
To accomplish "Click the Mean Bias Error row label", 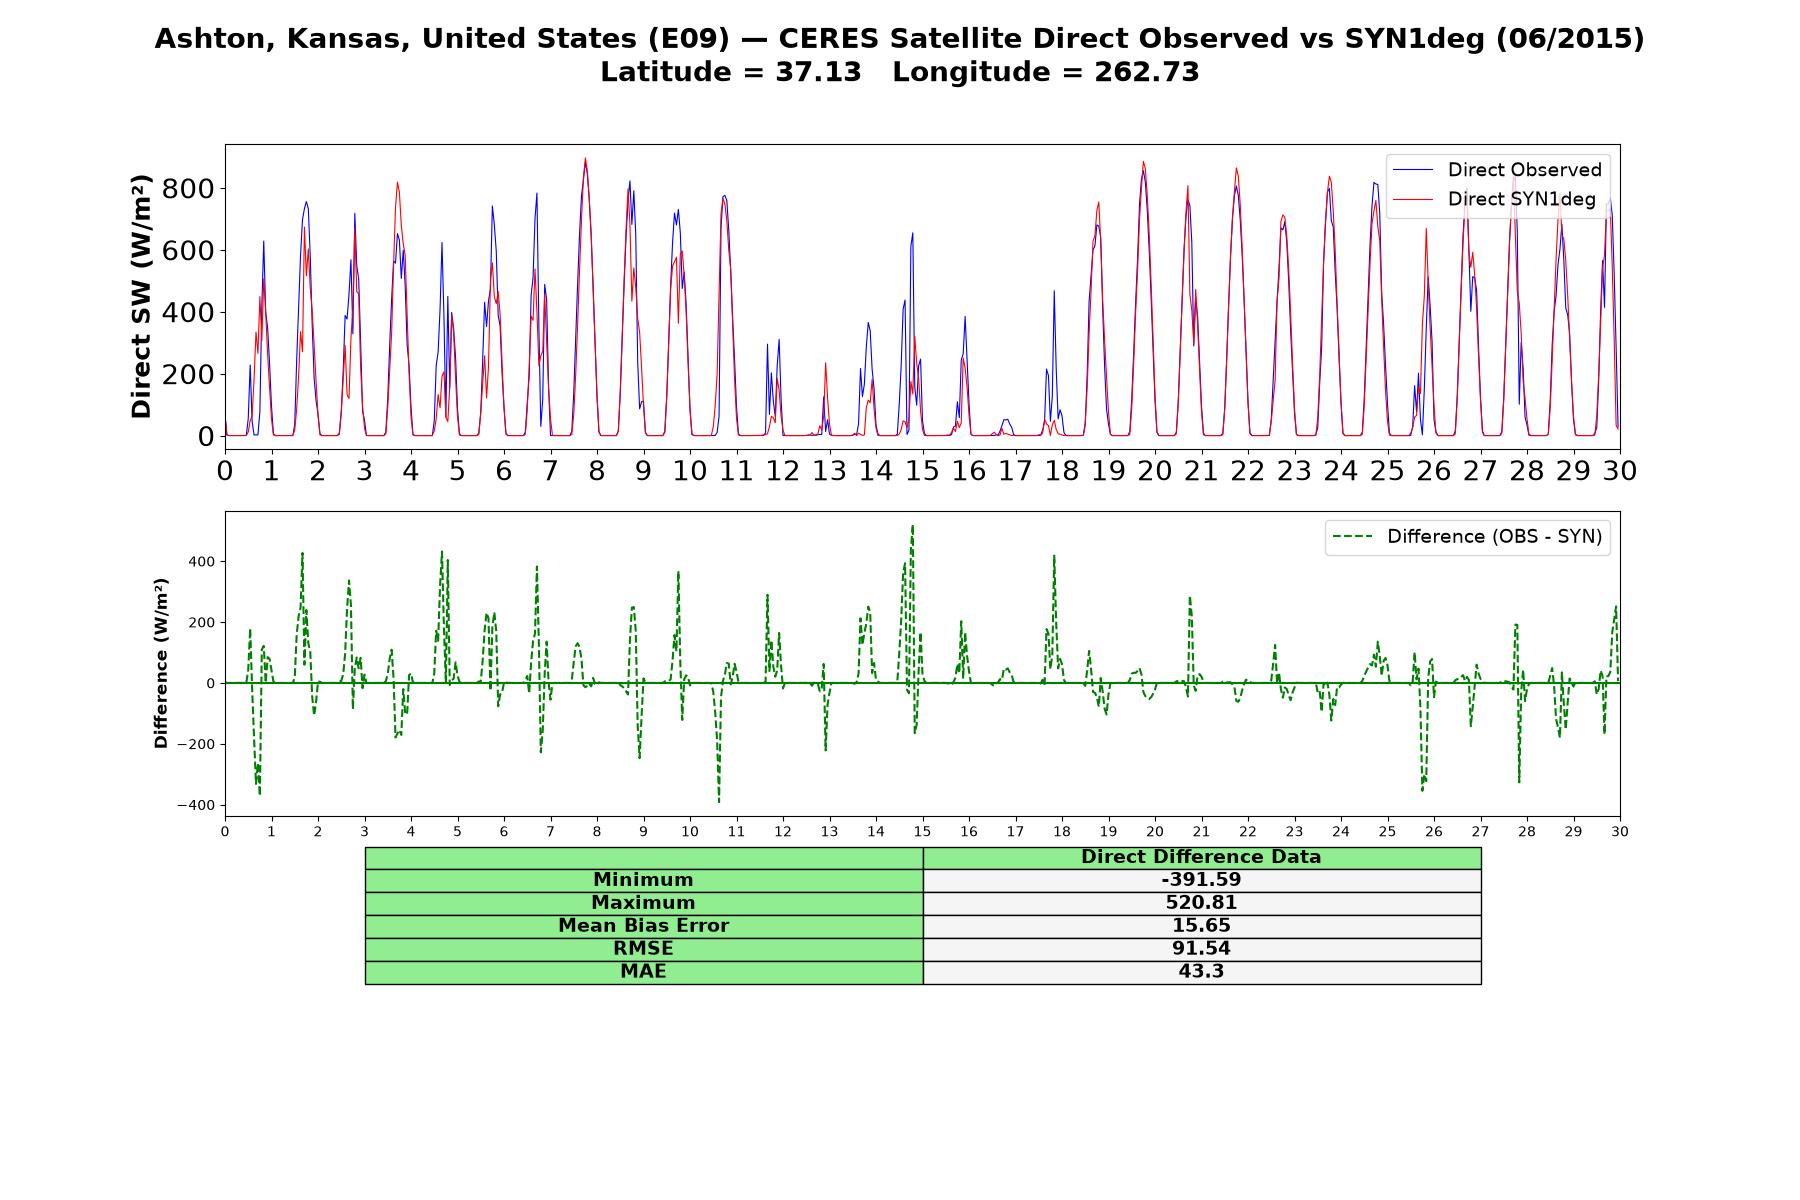I will 644,926.
